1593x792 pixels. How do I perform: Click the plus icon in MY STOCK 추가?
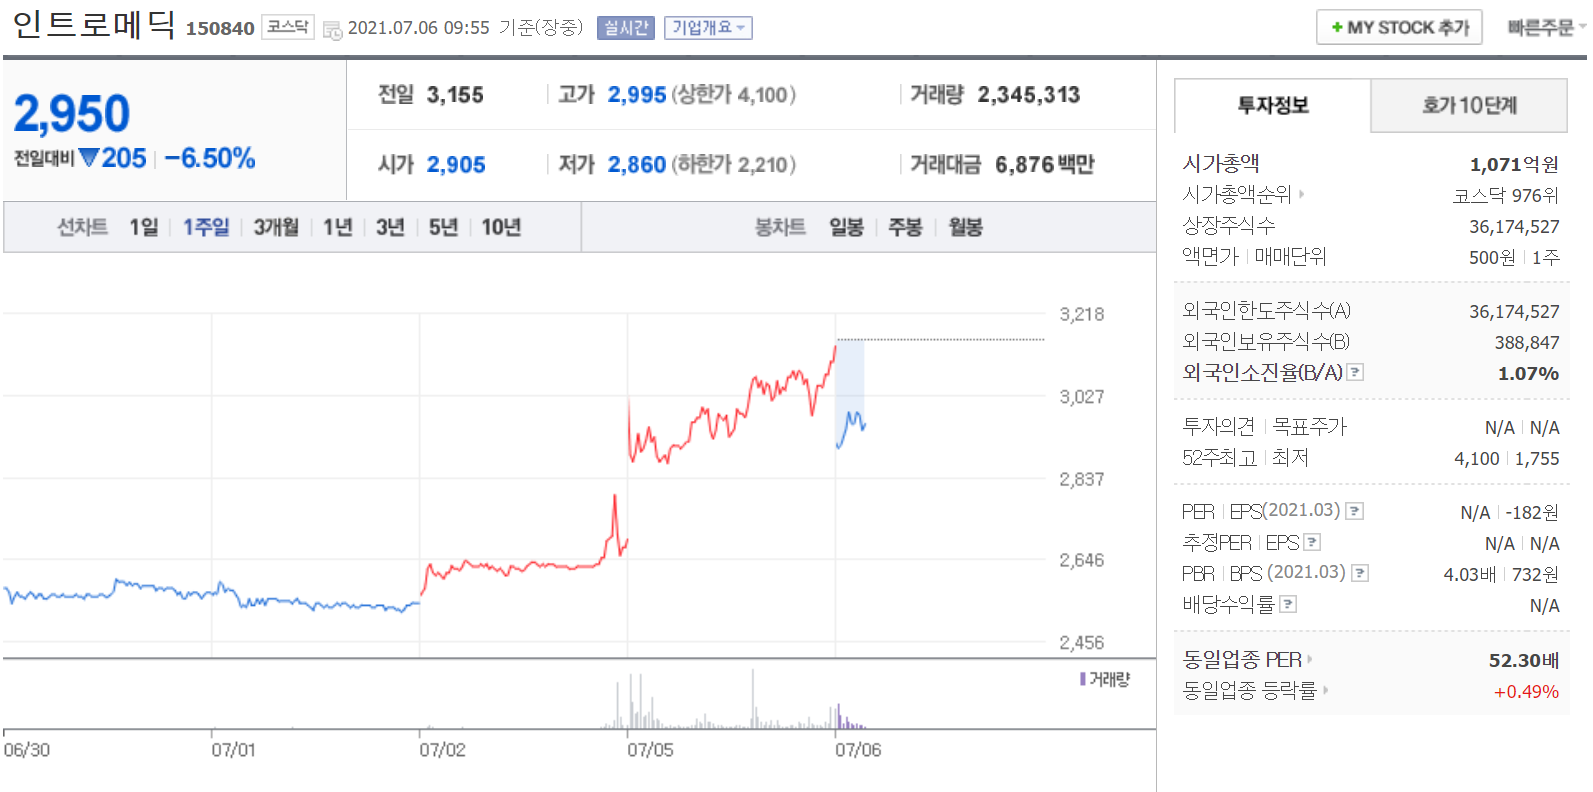click(1337, 28)
